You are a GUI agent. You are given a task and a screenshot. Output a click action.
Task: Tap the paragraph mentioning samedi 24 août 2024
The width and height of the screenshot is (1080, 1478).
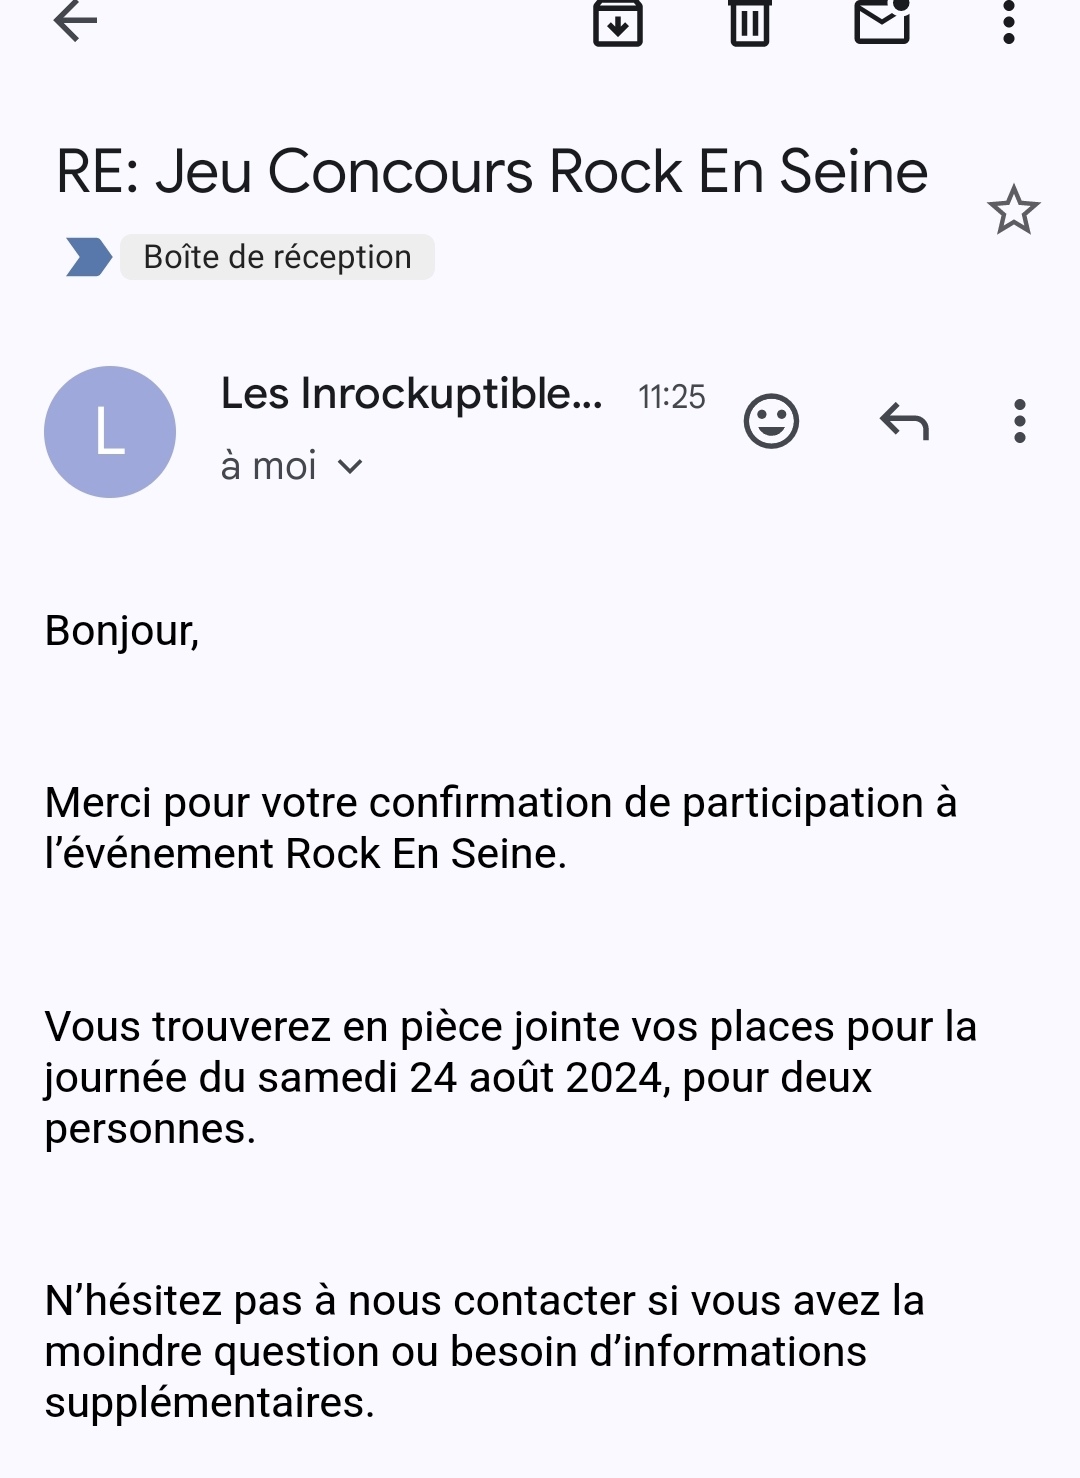pyautogui.click(x=510, y=1078)
